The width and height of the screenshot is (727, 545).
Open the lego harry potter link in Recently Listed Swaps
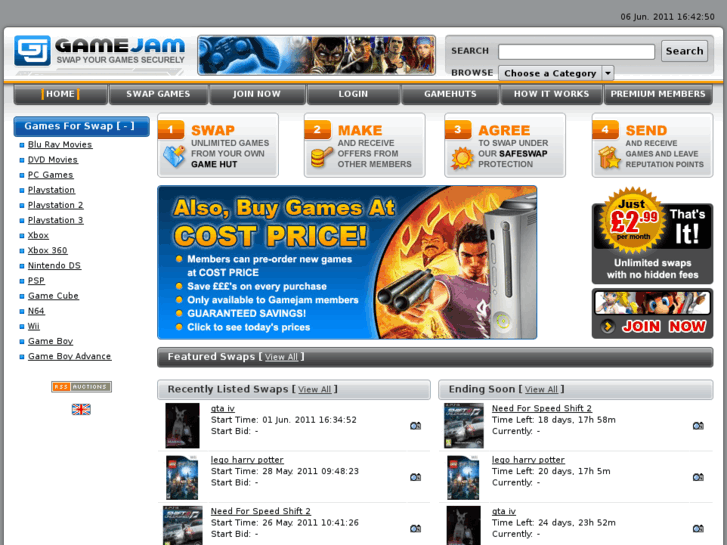(247, 460)
